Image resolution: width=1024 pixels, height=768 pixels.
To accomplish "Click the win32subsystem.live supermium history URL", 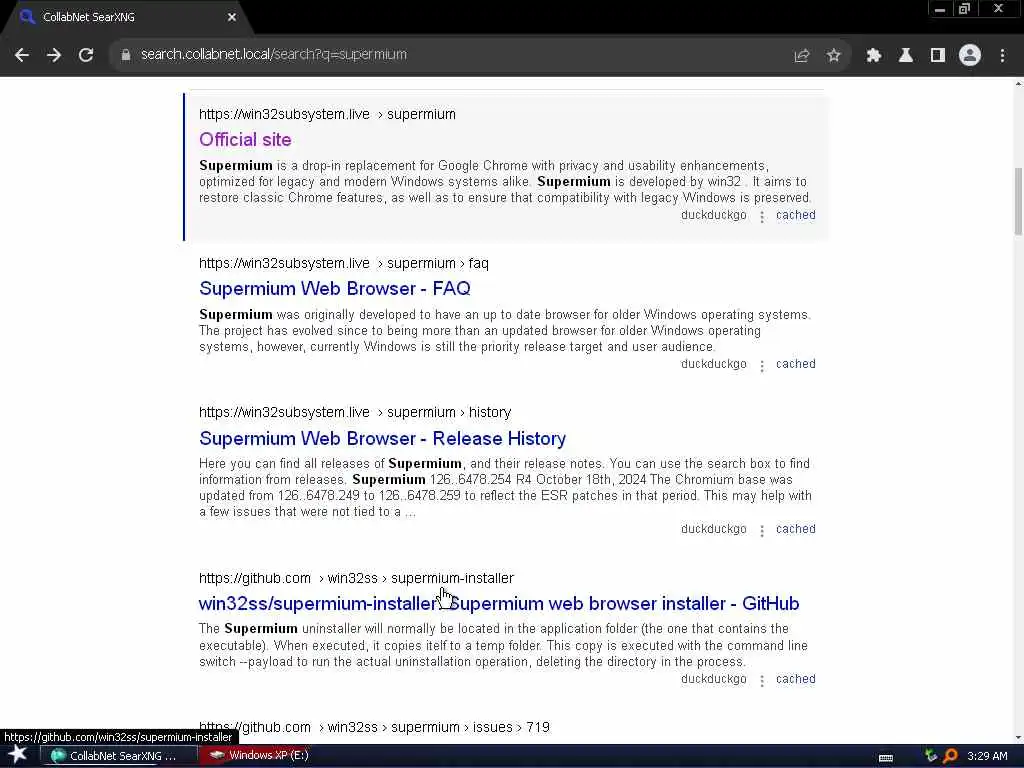I will point(355,412).
